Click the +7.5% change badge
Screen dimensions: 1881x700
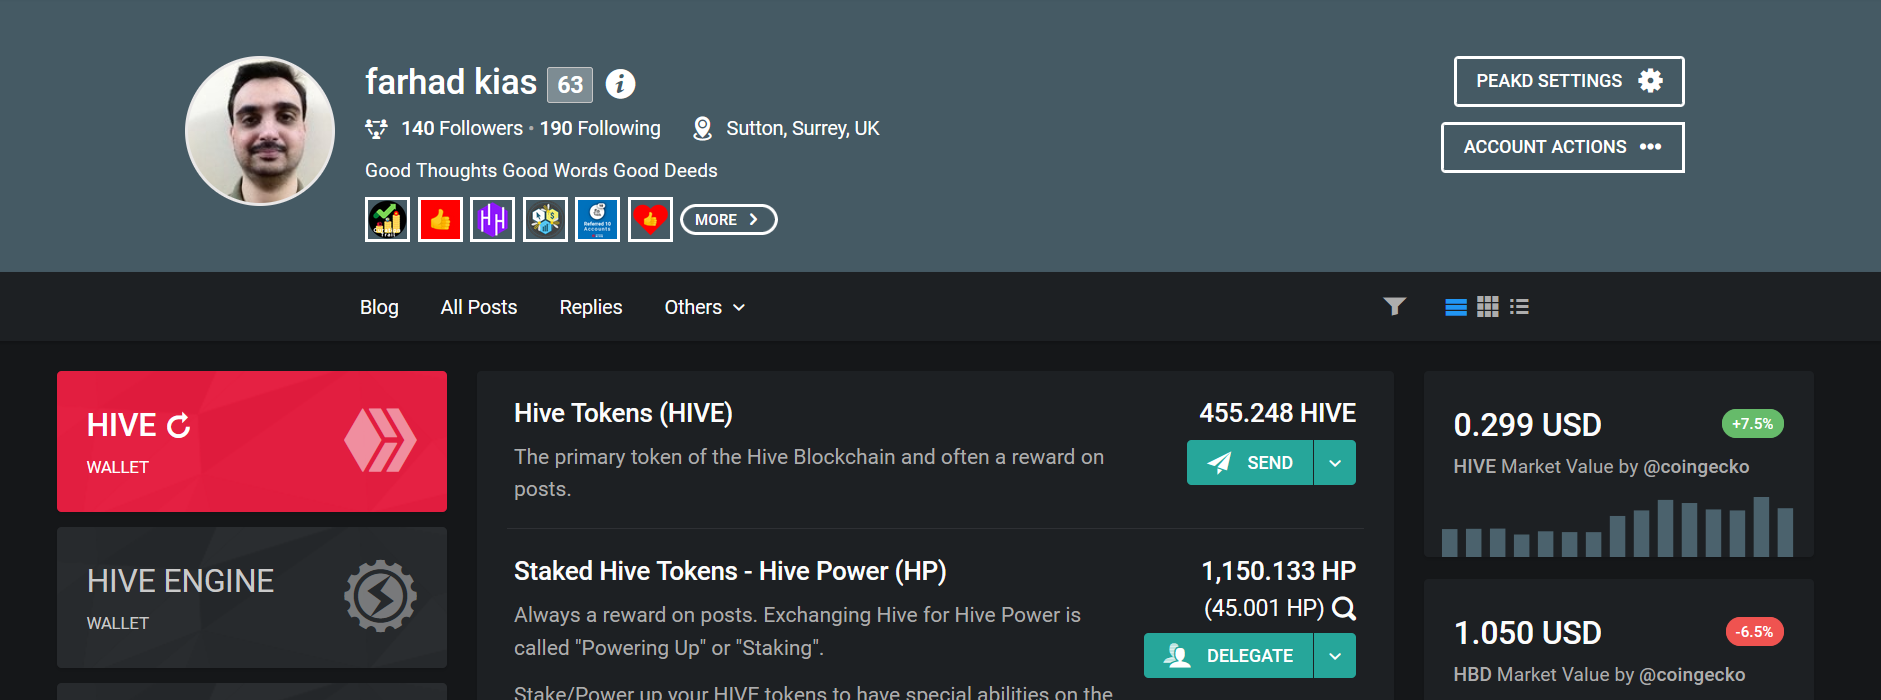[x=1752, y=424]
